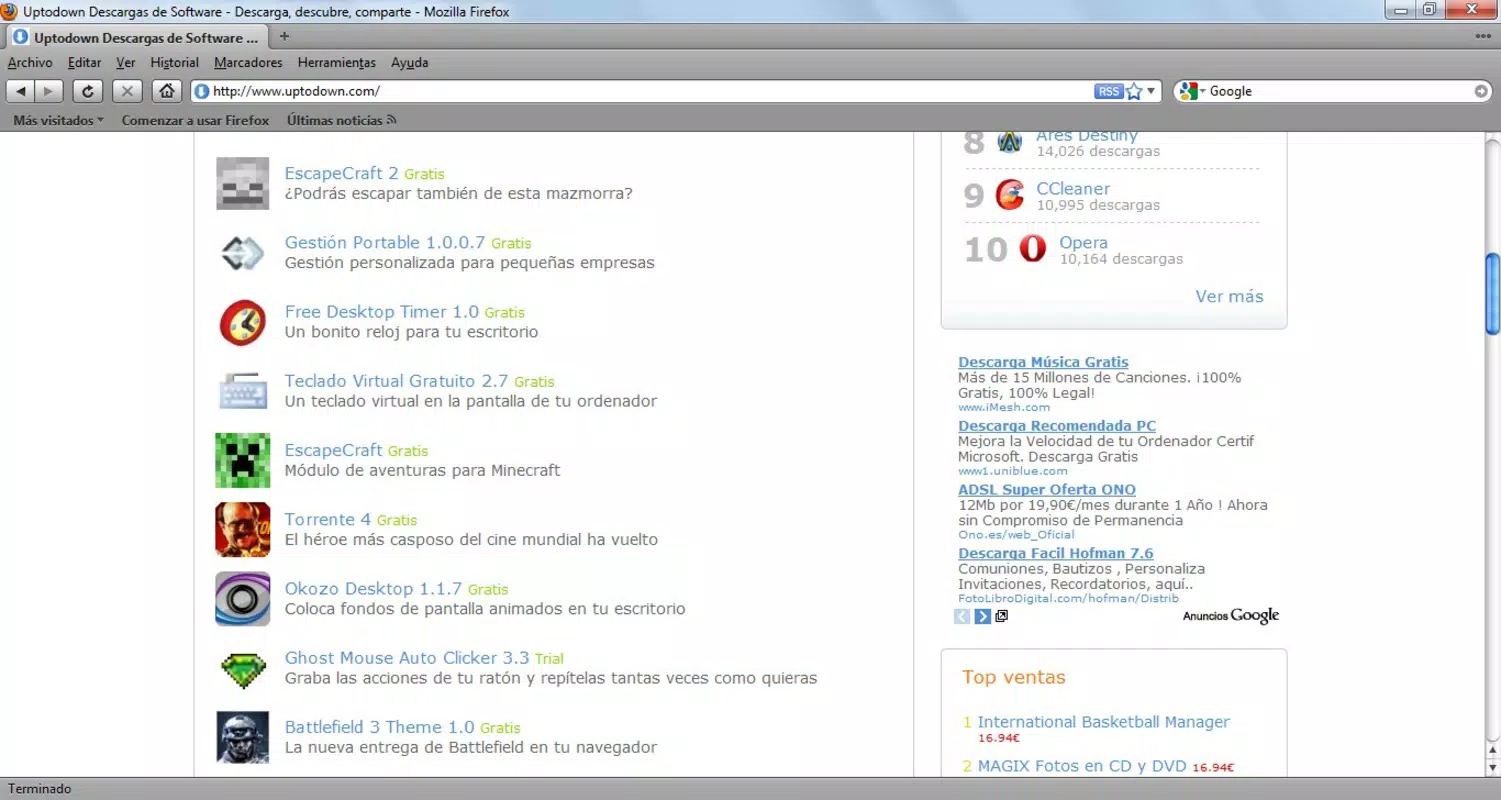Open new tab with plus button
1501x800 pixels.
tap(284, 37)
